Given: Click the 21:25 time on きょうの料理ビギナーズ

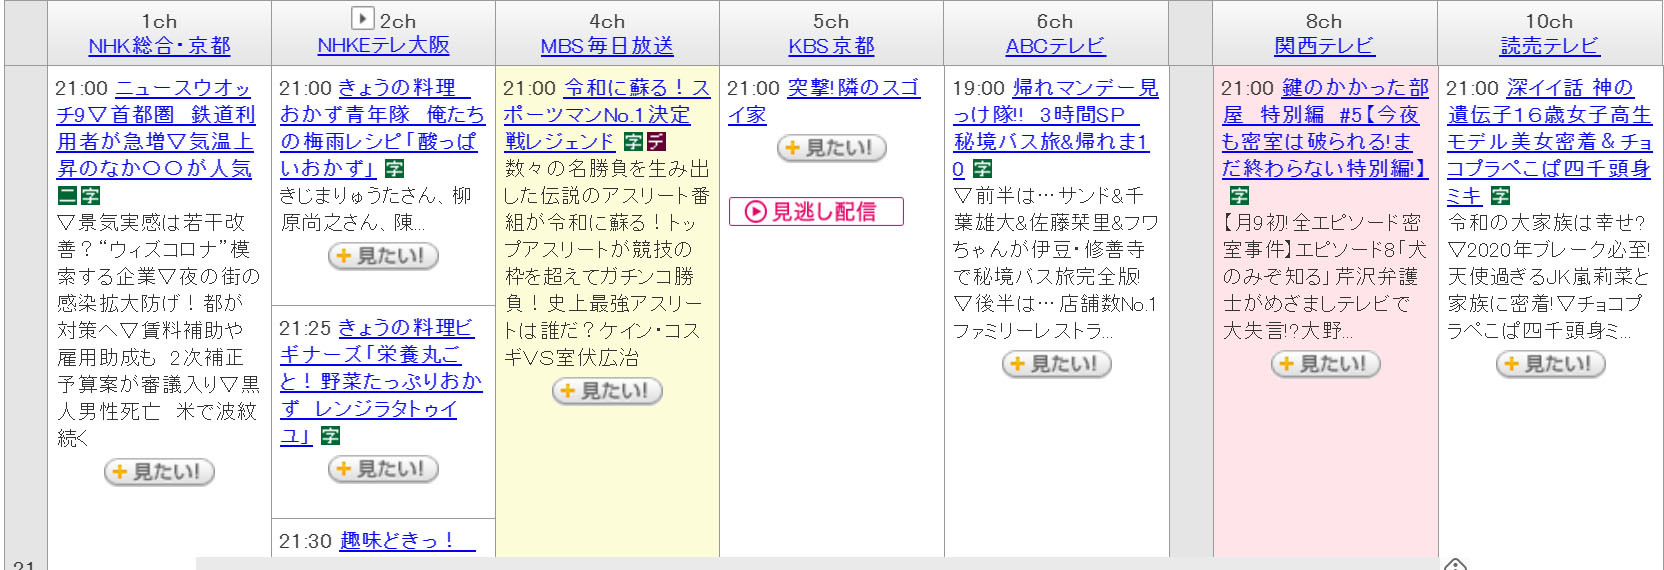Looking at the screenshot, I should [x=305, y=328].
